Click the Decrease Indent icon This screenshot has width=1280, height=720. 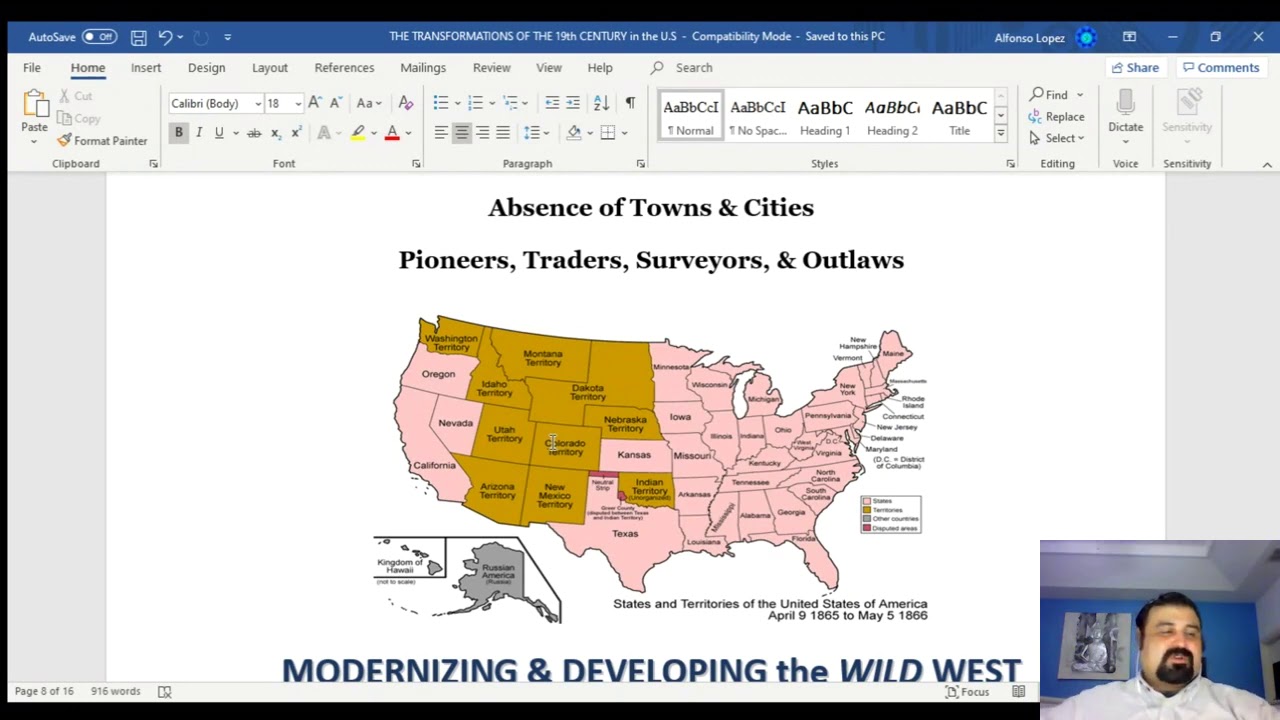click(x=552, y=103)
